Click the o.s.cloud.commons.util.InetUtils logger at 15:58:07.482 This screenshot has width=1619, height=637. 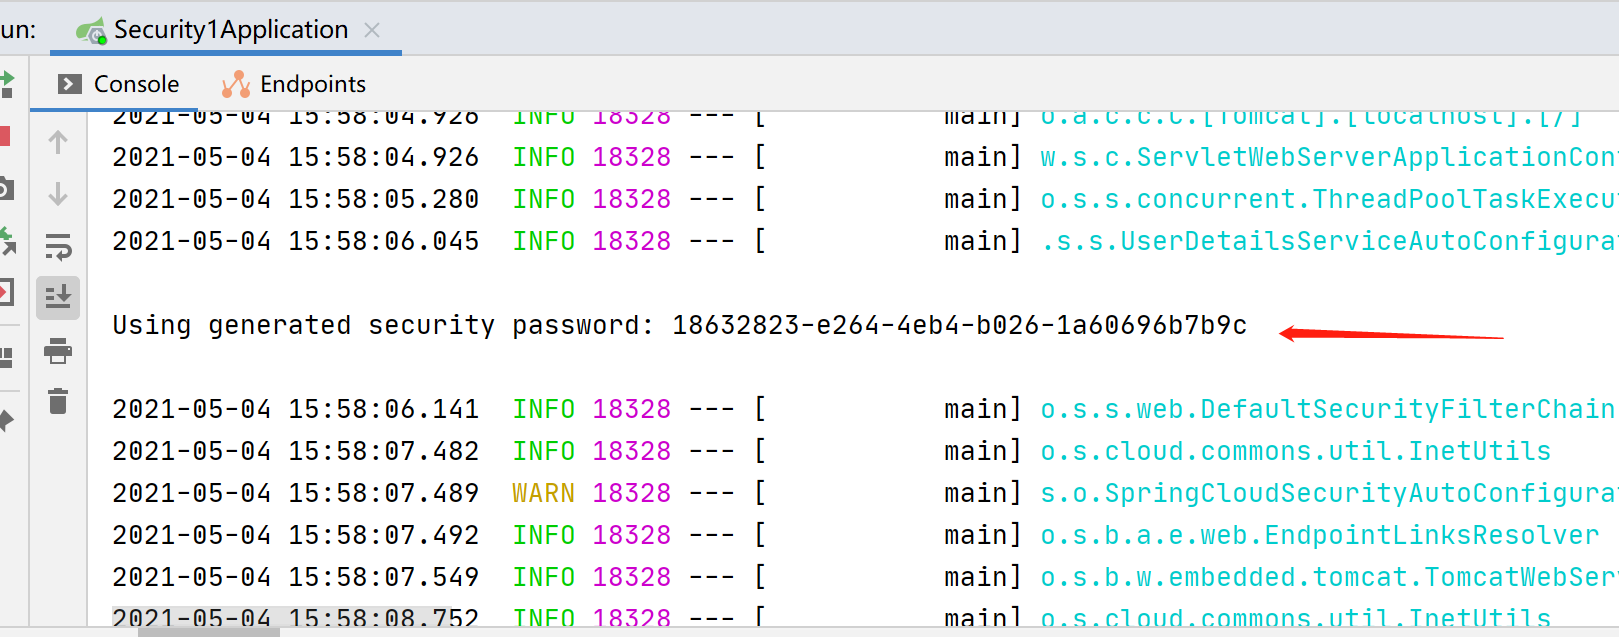(1295, 451)
